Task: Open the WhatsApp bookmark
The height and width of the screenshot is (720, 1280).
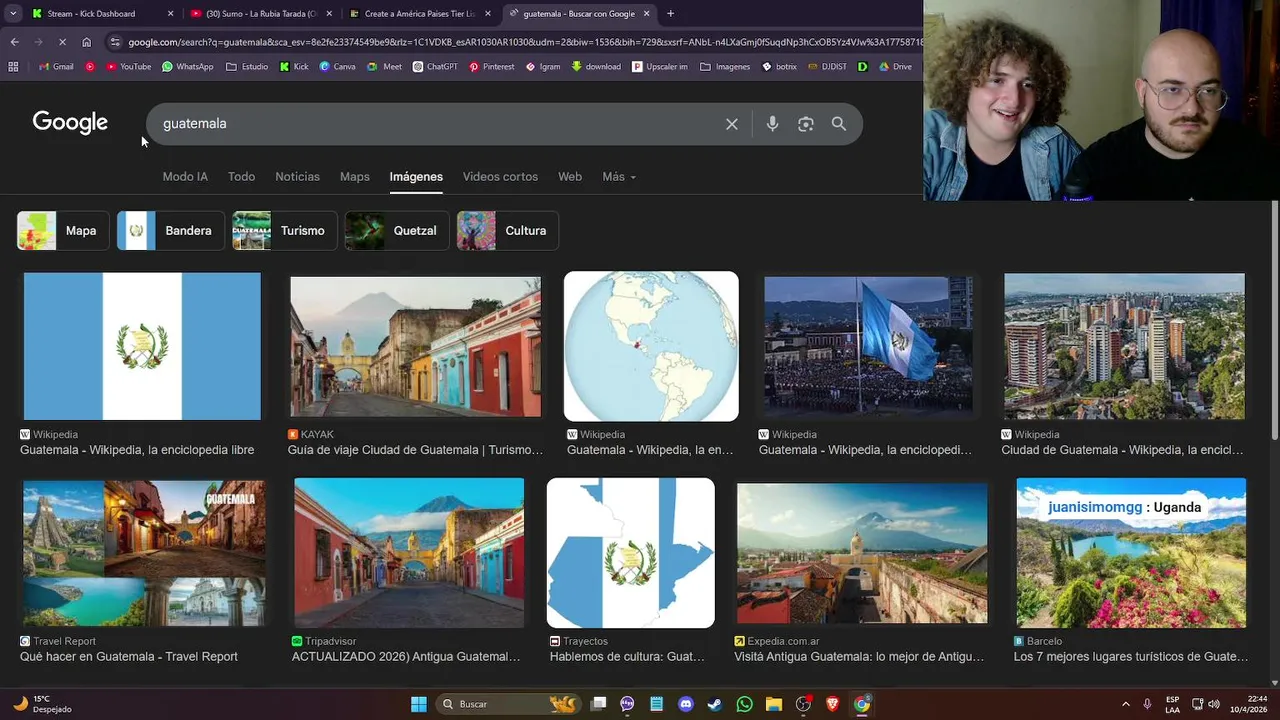Action: point(187,67)
